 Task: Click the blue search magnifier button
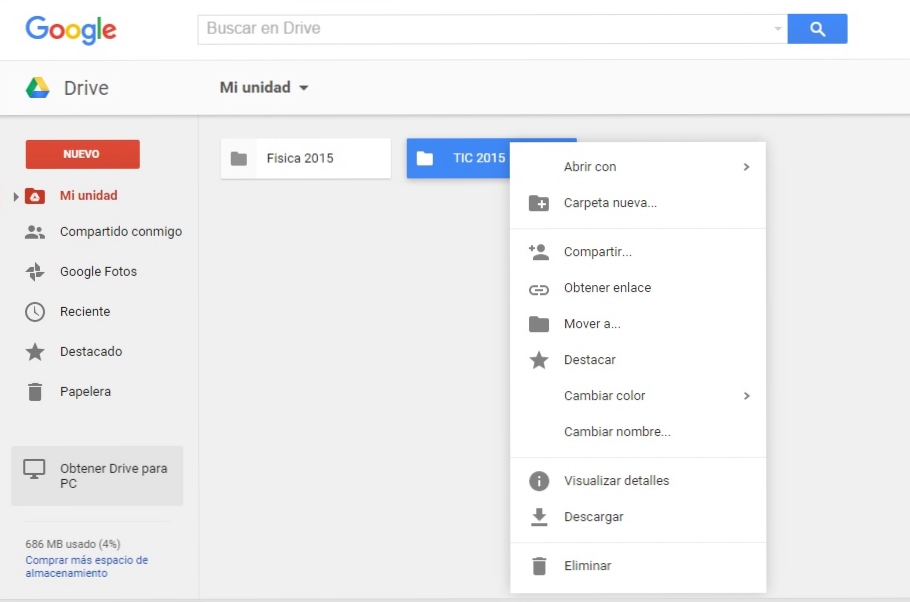(817, 29)
